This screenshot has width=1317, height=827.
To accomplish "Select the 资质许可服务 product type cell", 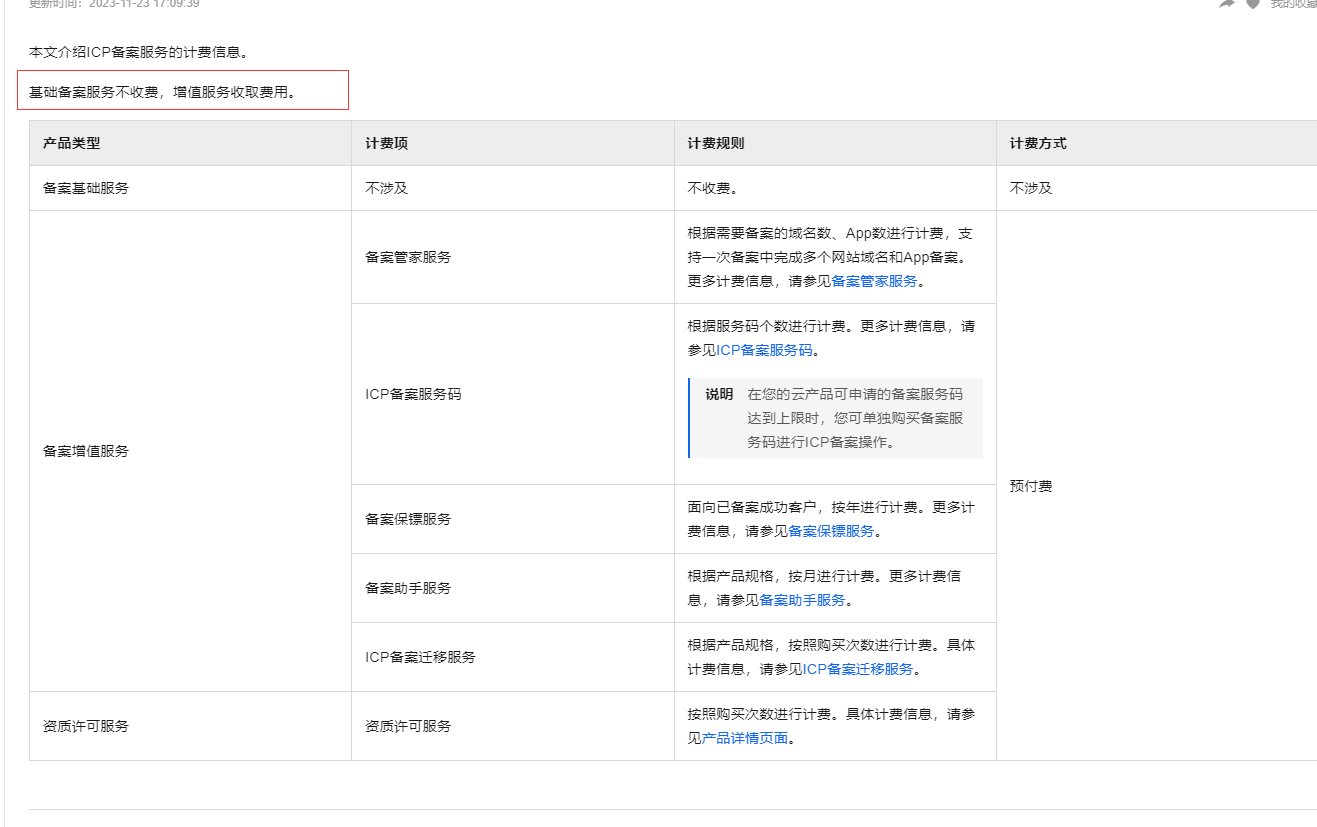I will click(190, 726).
